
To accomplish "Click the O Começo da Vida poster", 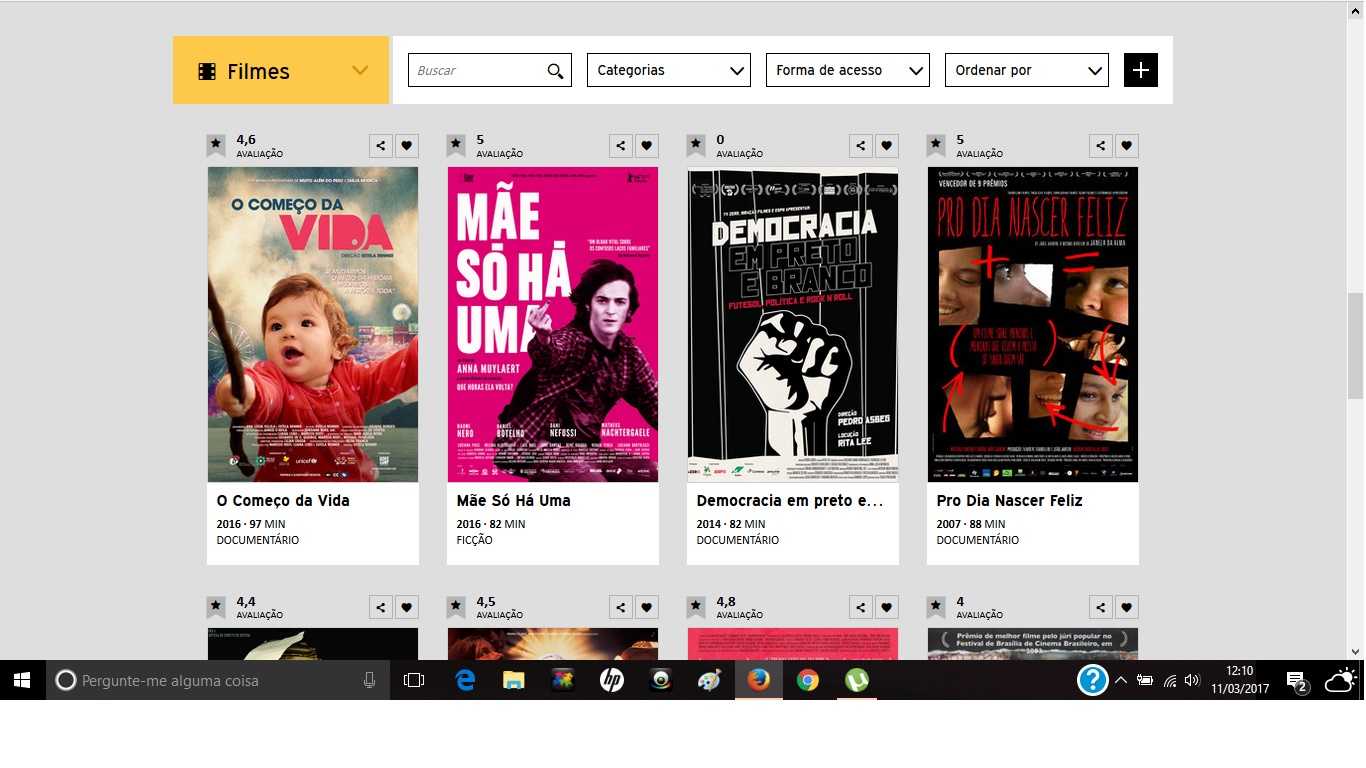I will pos(313,324).
